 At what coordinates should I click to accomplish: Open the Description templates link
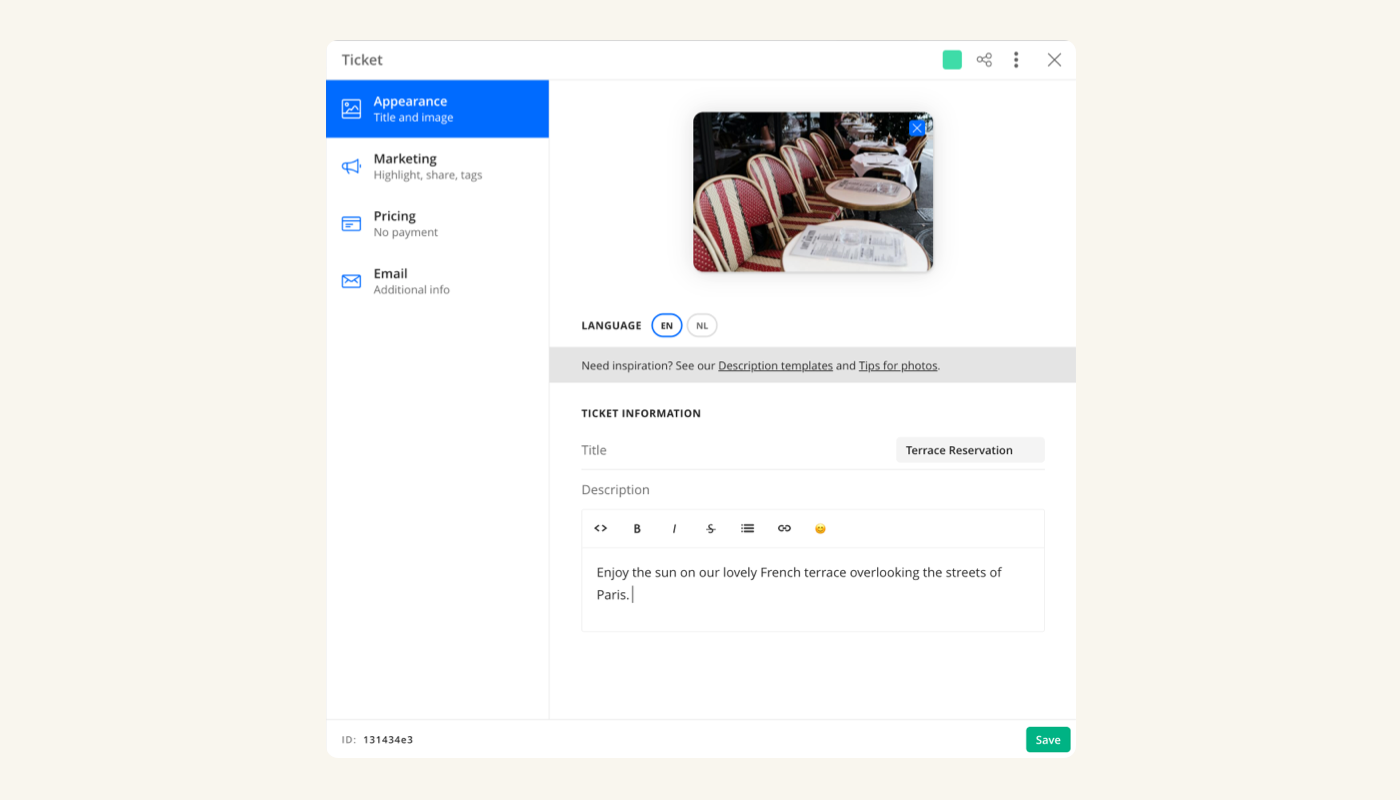(x=775, y=366)
